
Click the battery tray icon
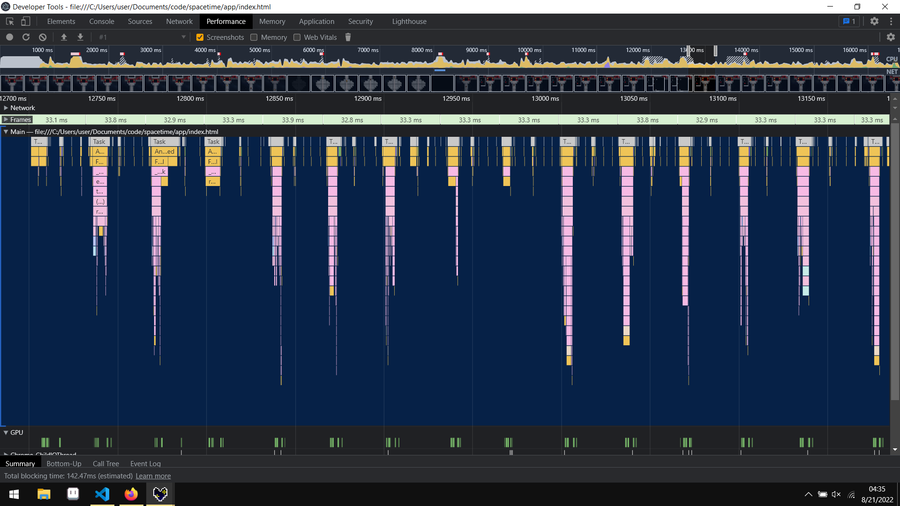point(823,495)
